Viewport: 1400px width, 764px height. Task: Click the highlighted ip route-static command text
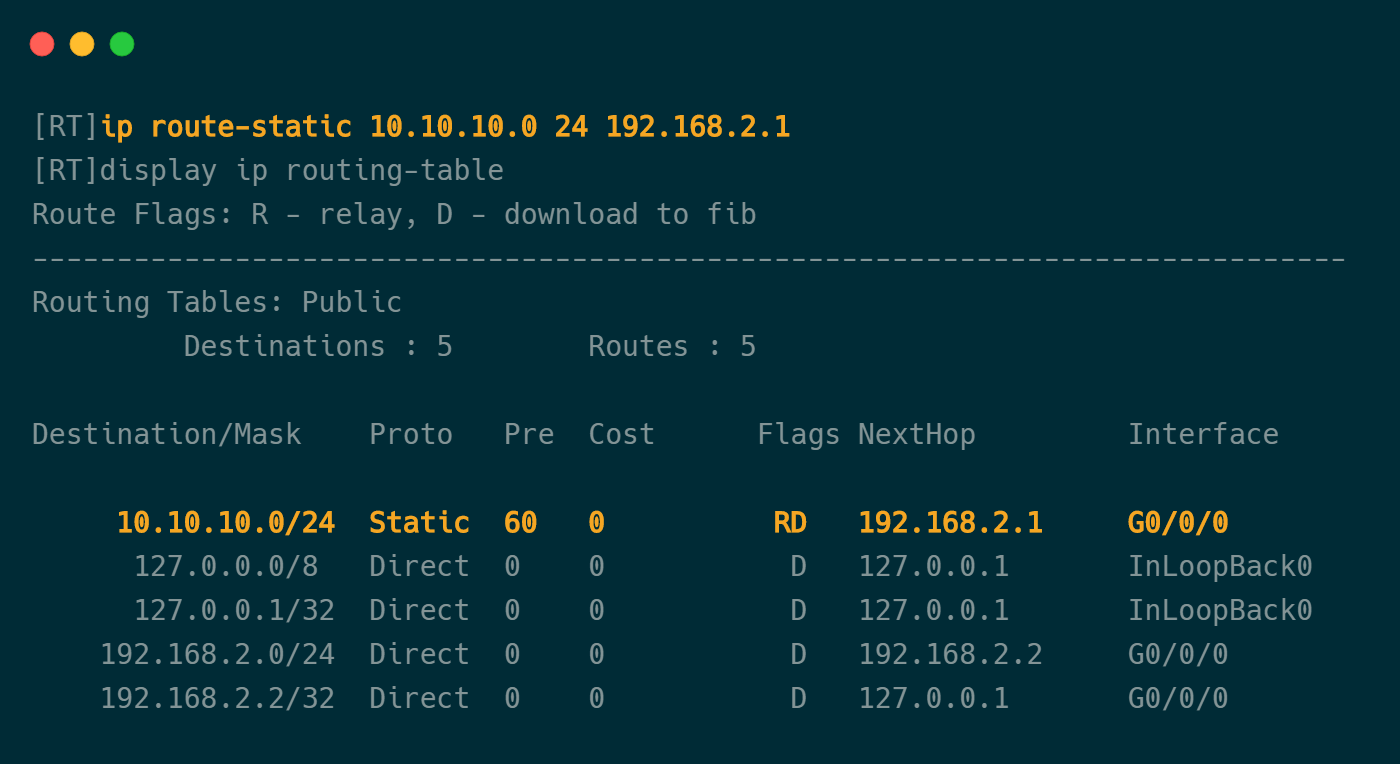coord(445,127)
